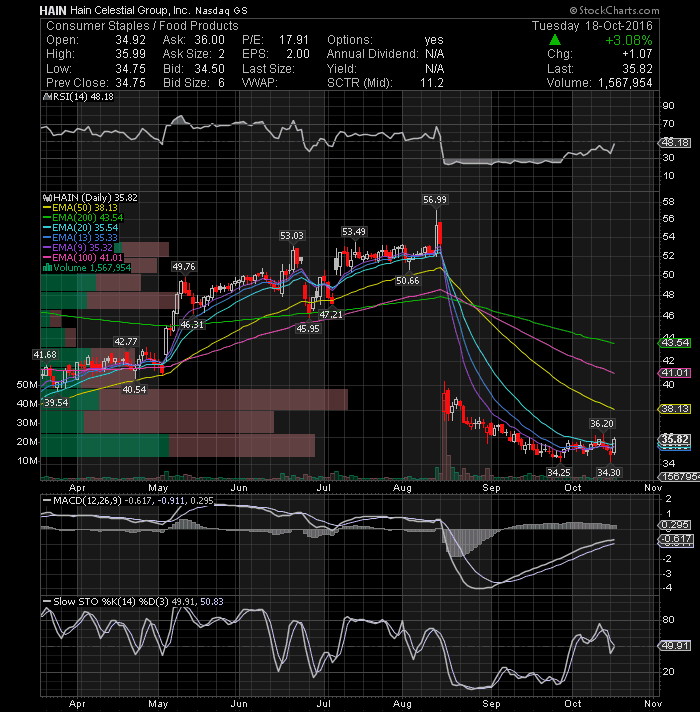Click the candlestick icon beside HAIN (Daily)
The image size is (700, 712).
pyautogui.click(x=47, y=198)
